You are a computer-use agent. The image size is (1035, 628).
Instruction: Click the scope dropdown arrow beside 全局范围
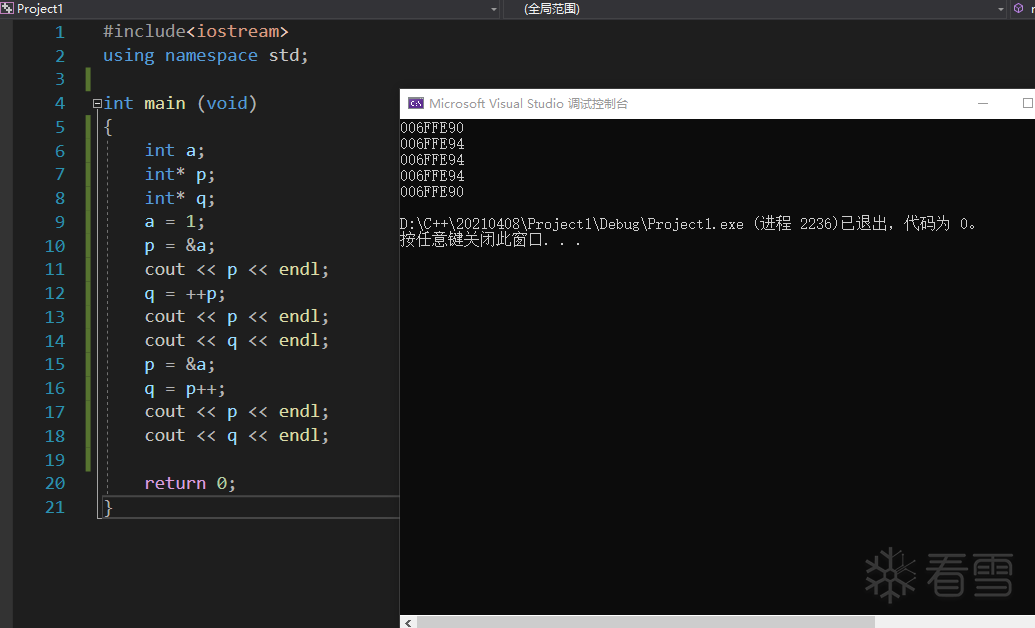1000,9
